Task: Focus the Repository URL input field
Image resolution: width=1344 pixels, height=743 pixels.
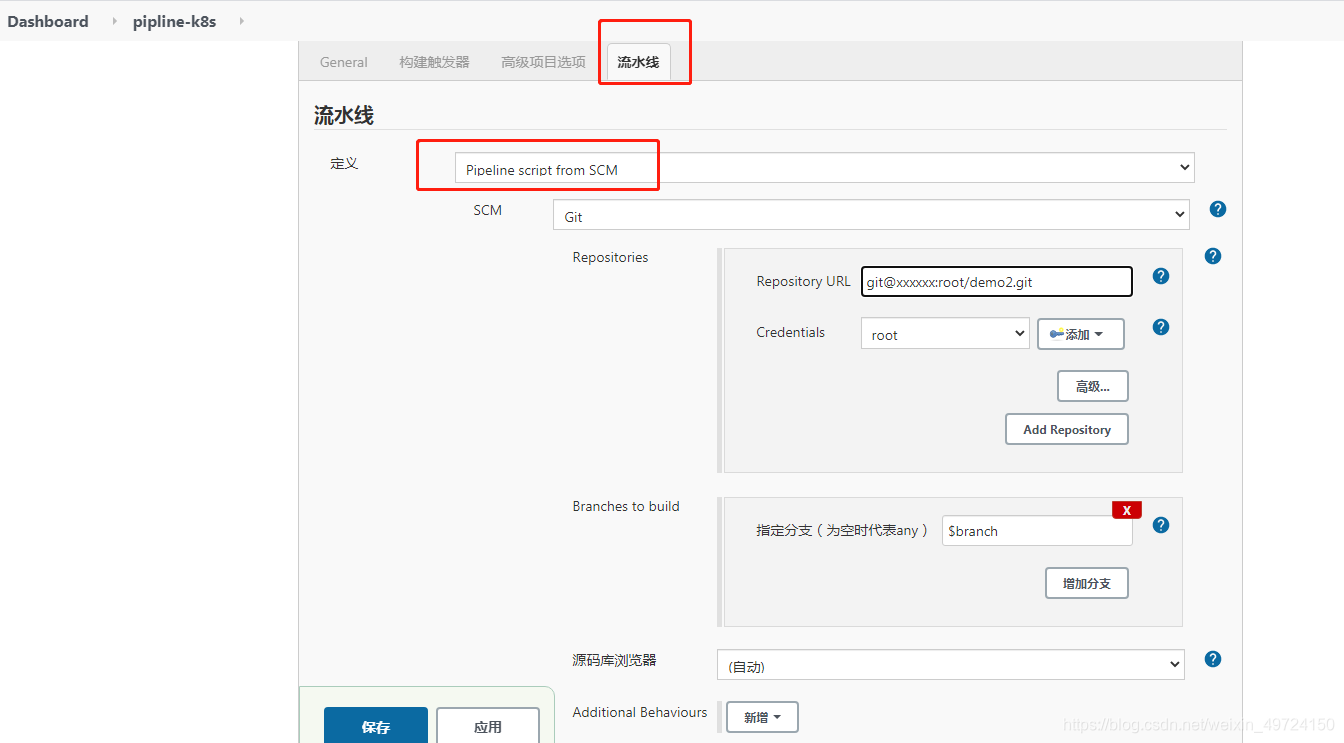Action: coord(997,282)
